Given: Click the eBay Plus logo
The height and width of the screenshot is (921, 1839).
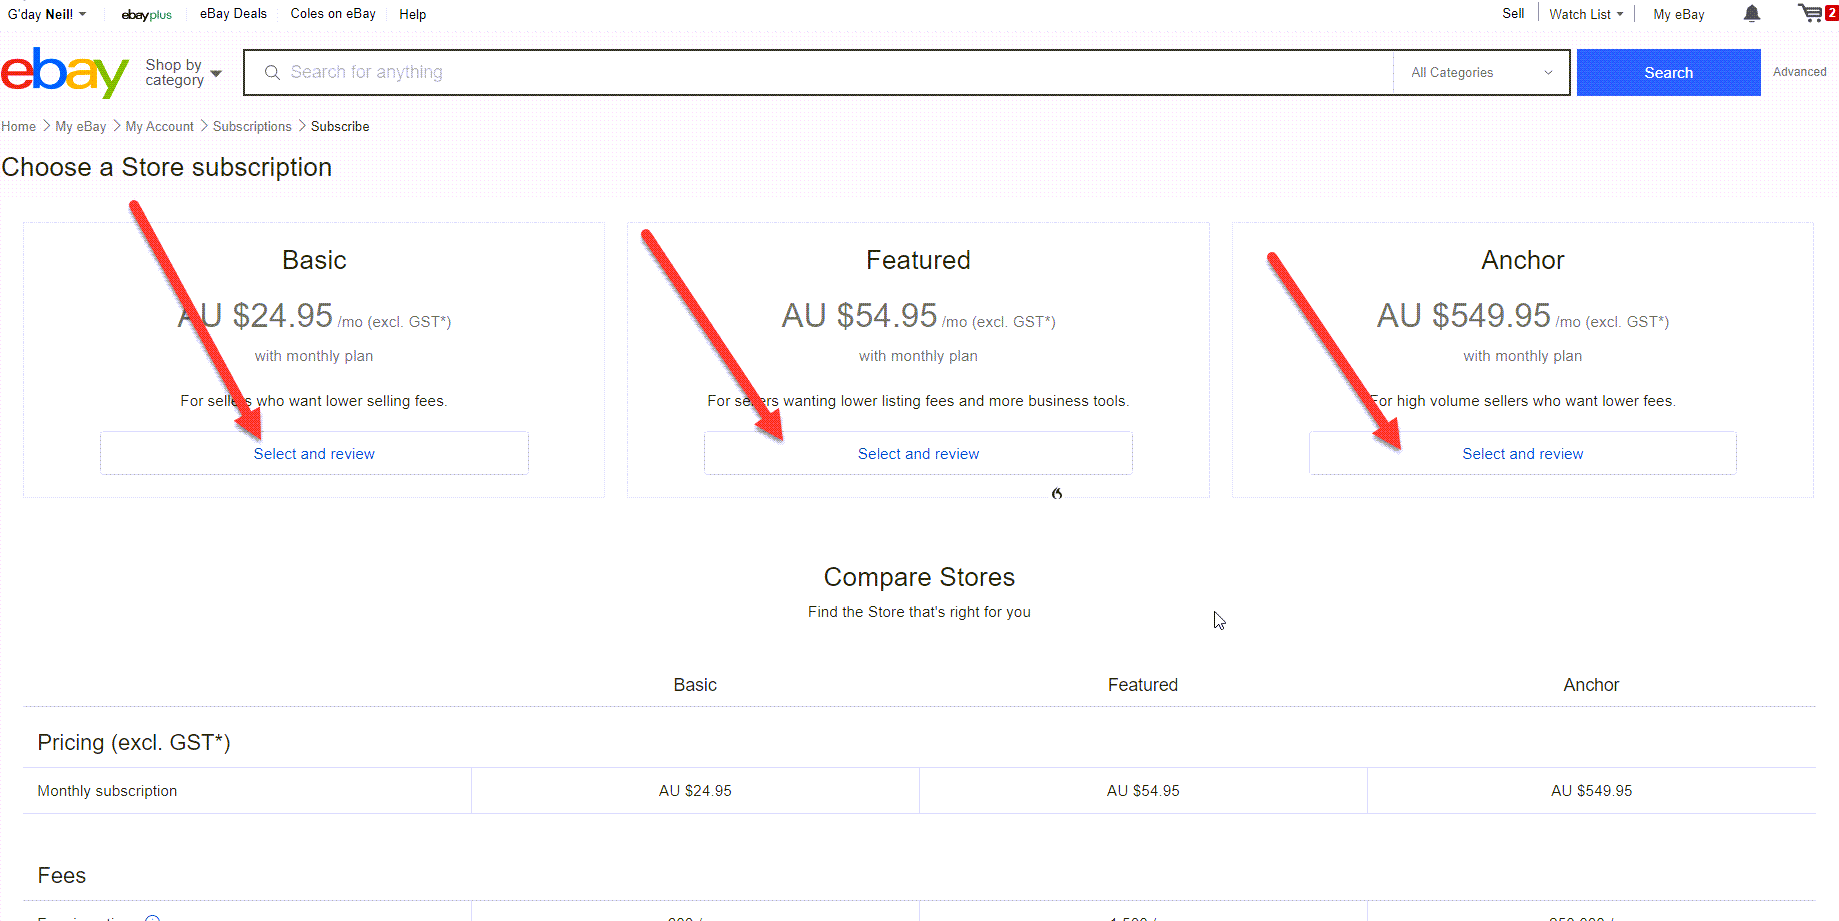Looking at the screenshot, I should [147, 15].
